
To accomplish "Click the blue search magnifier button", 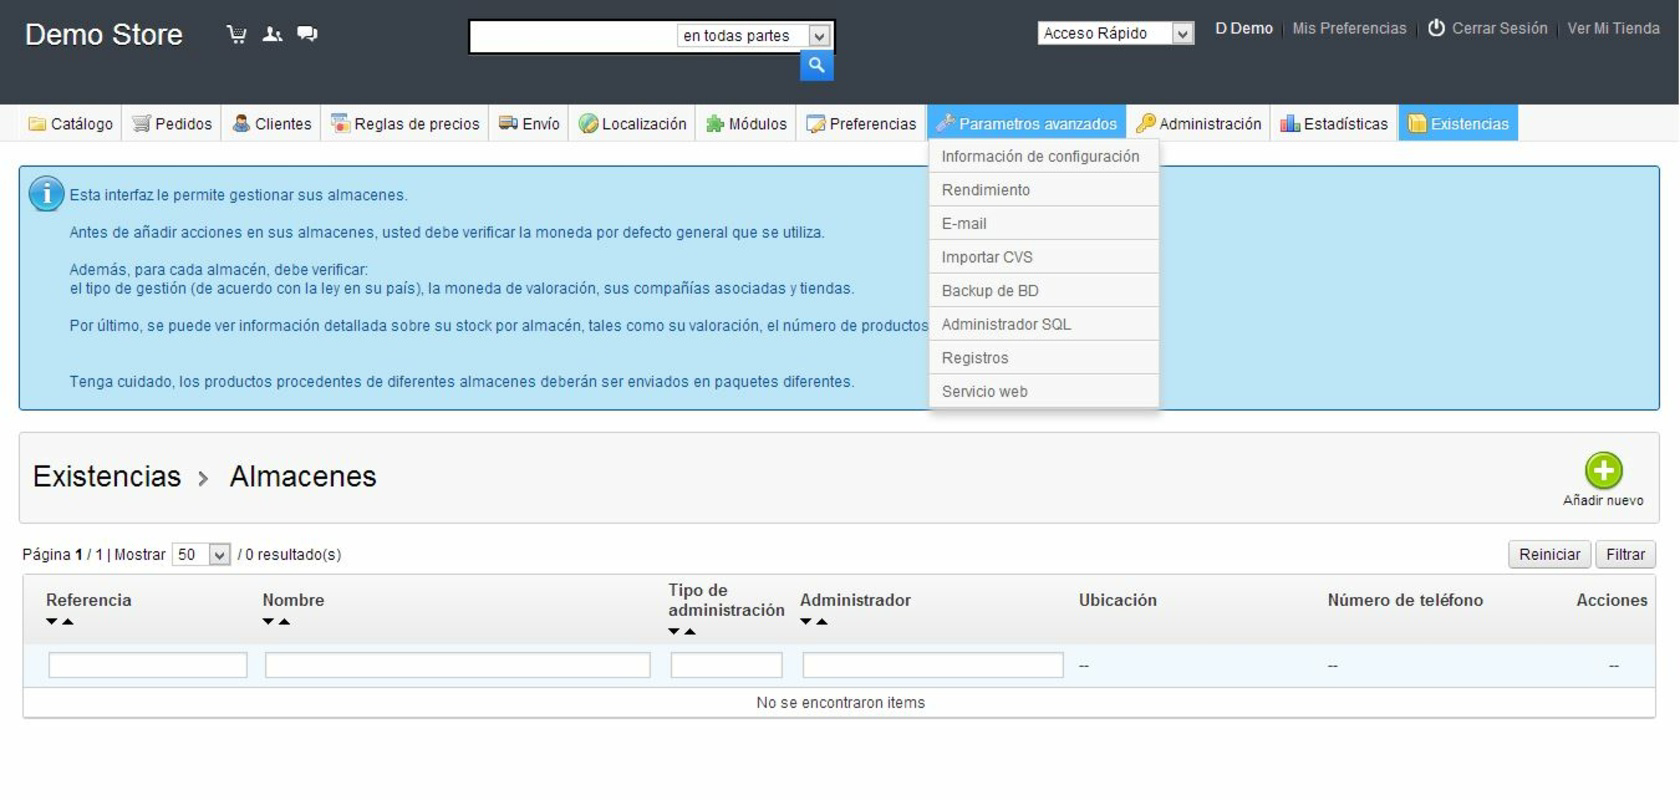I will [x=816, y=66].
